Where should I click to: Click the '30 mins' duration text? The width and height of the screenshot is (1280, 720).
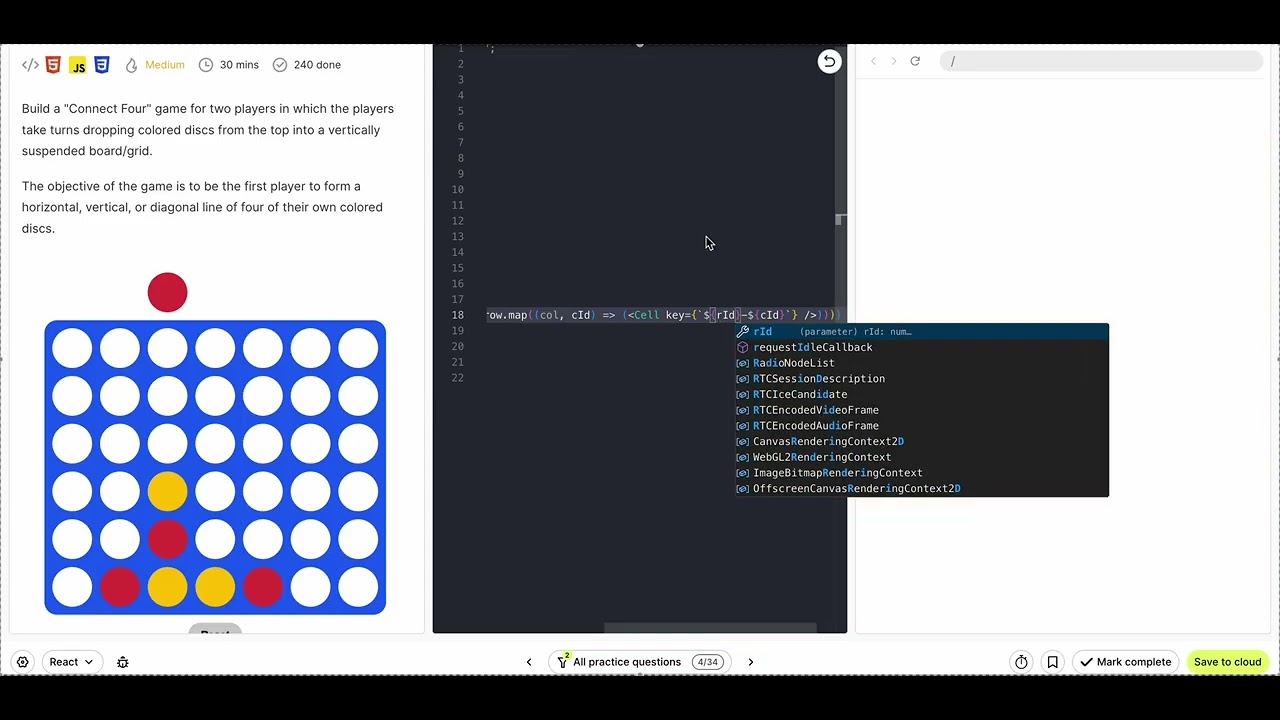pos(239,65)
